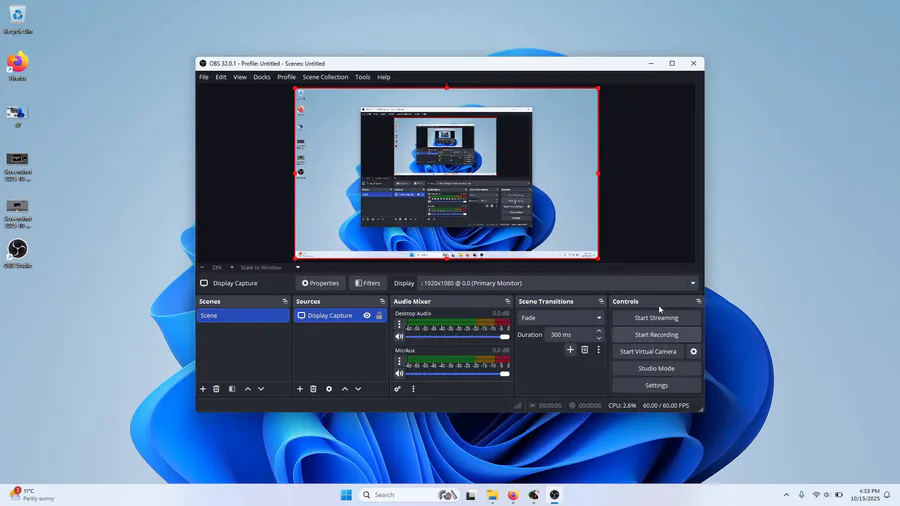
Task: Pop out the Audio Mixer dock
Action: [506, 301]
